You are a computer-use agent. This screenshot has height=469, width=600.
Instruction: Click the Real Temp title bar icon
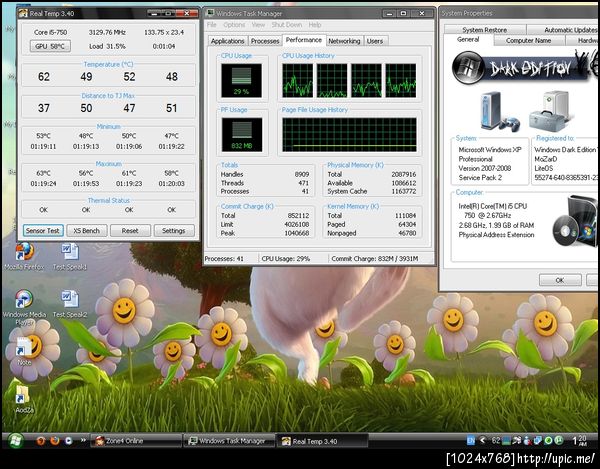[23, 13]
